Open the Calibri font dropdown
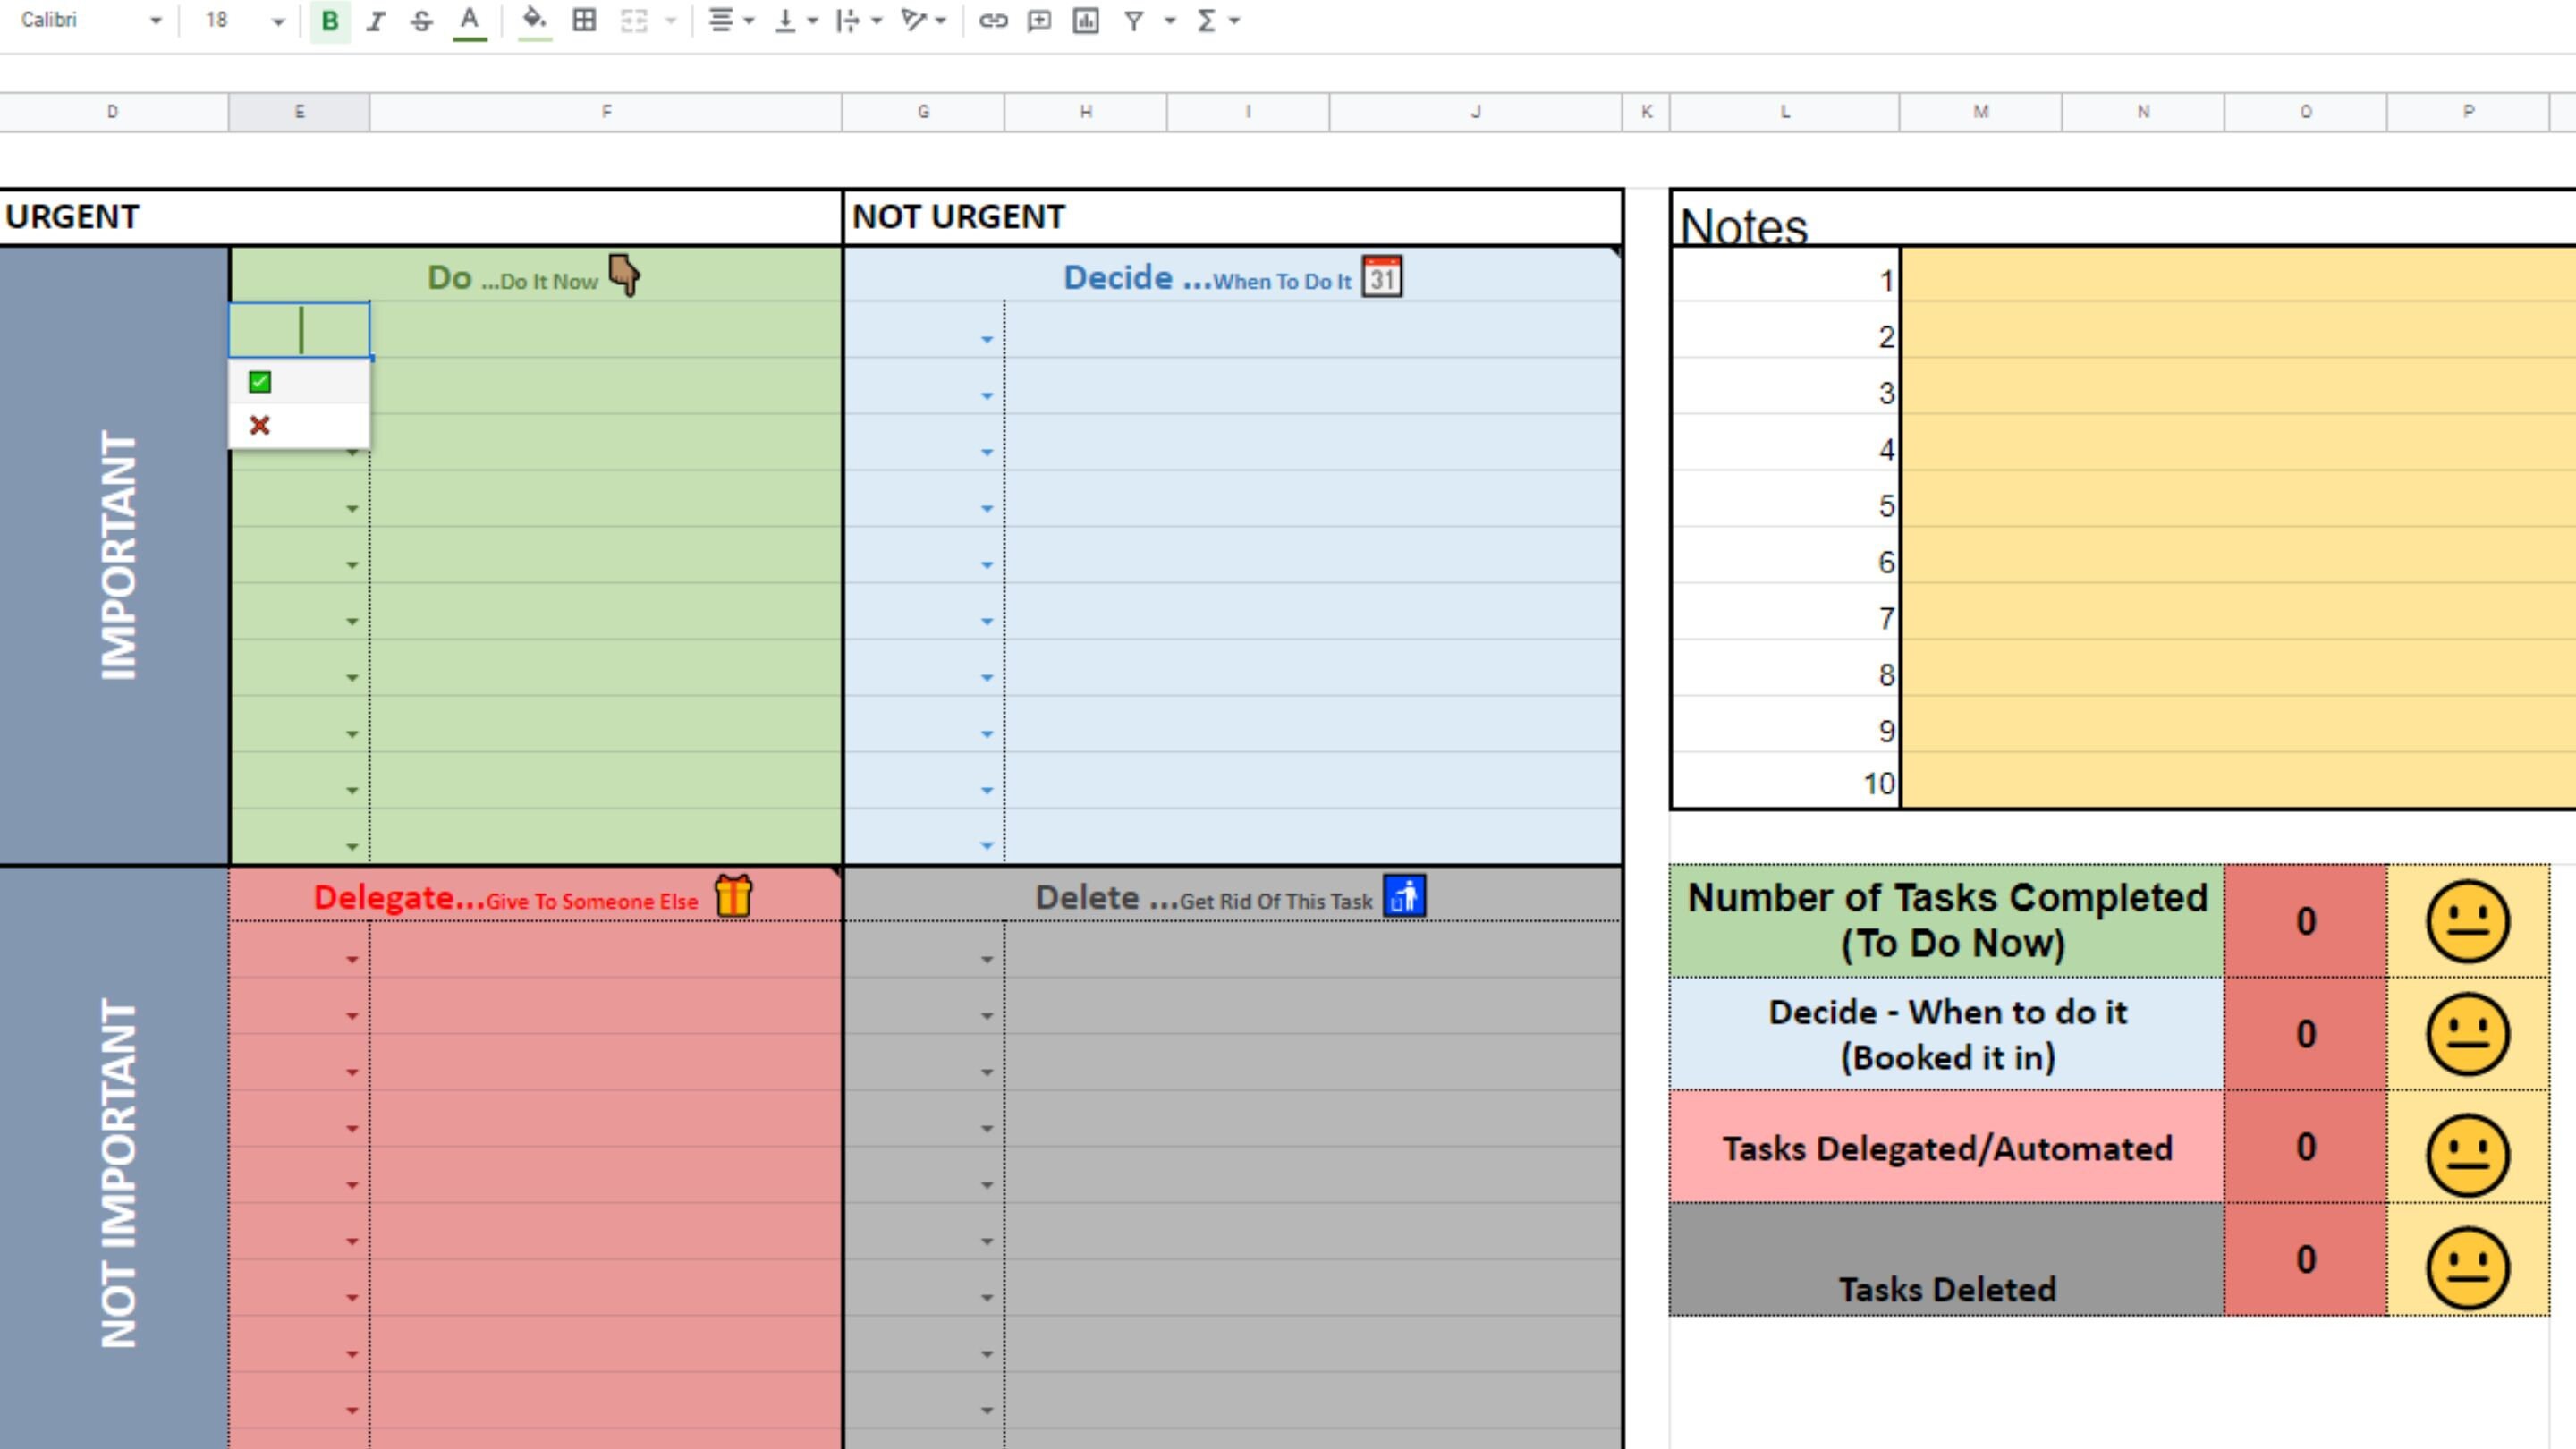The height and width of the screenshot is (1449, 2576). pyautogui.click(x=90, y=21)
